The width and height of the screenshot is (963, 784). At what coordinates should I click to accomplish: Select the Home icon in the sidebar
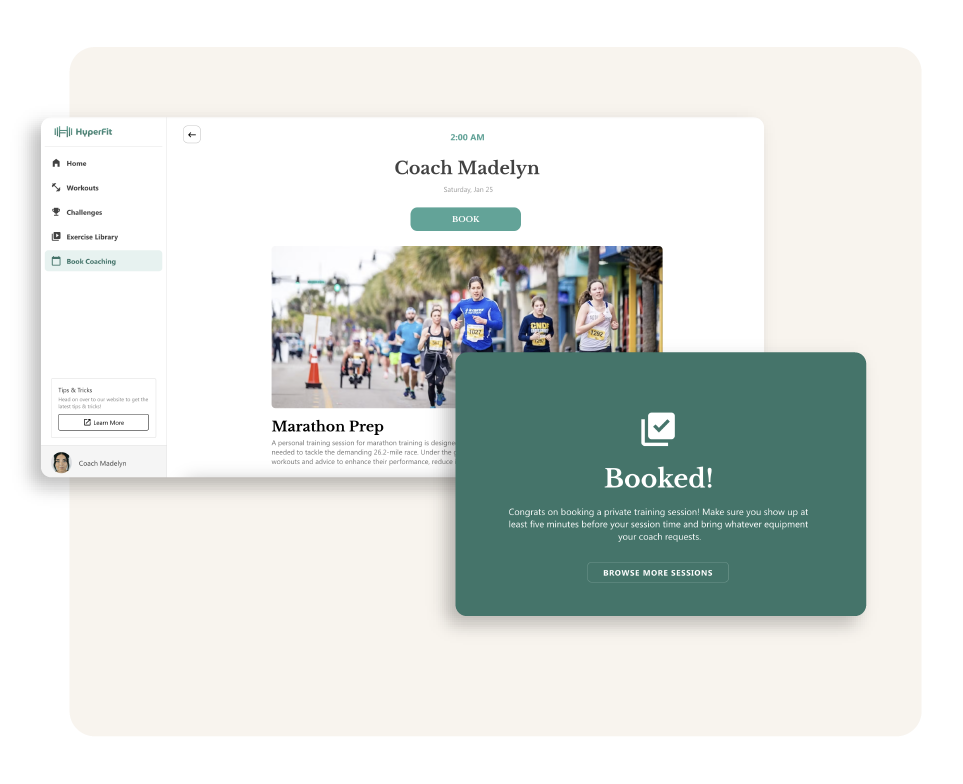56,162
